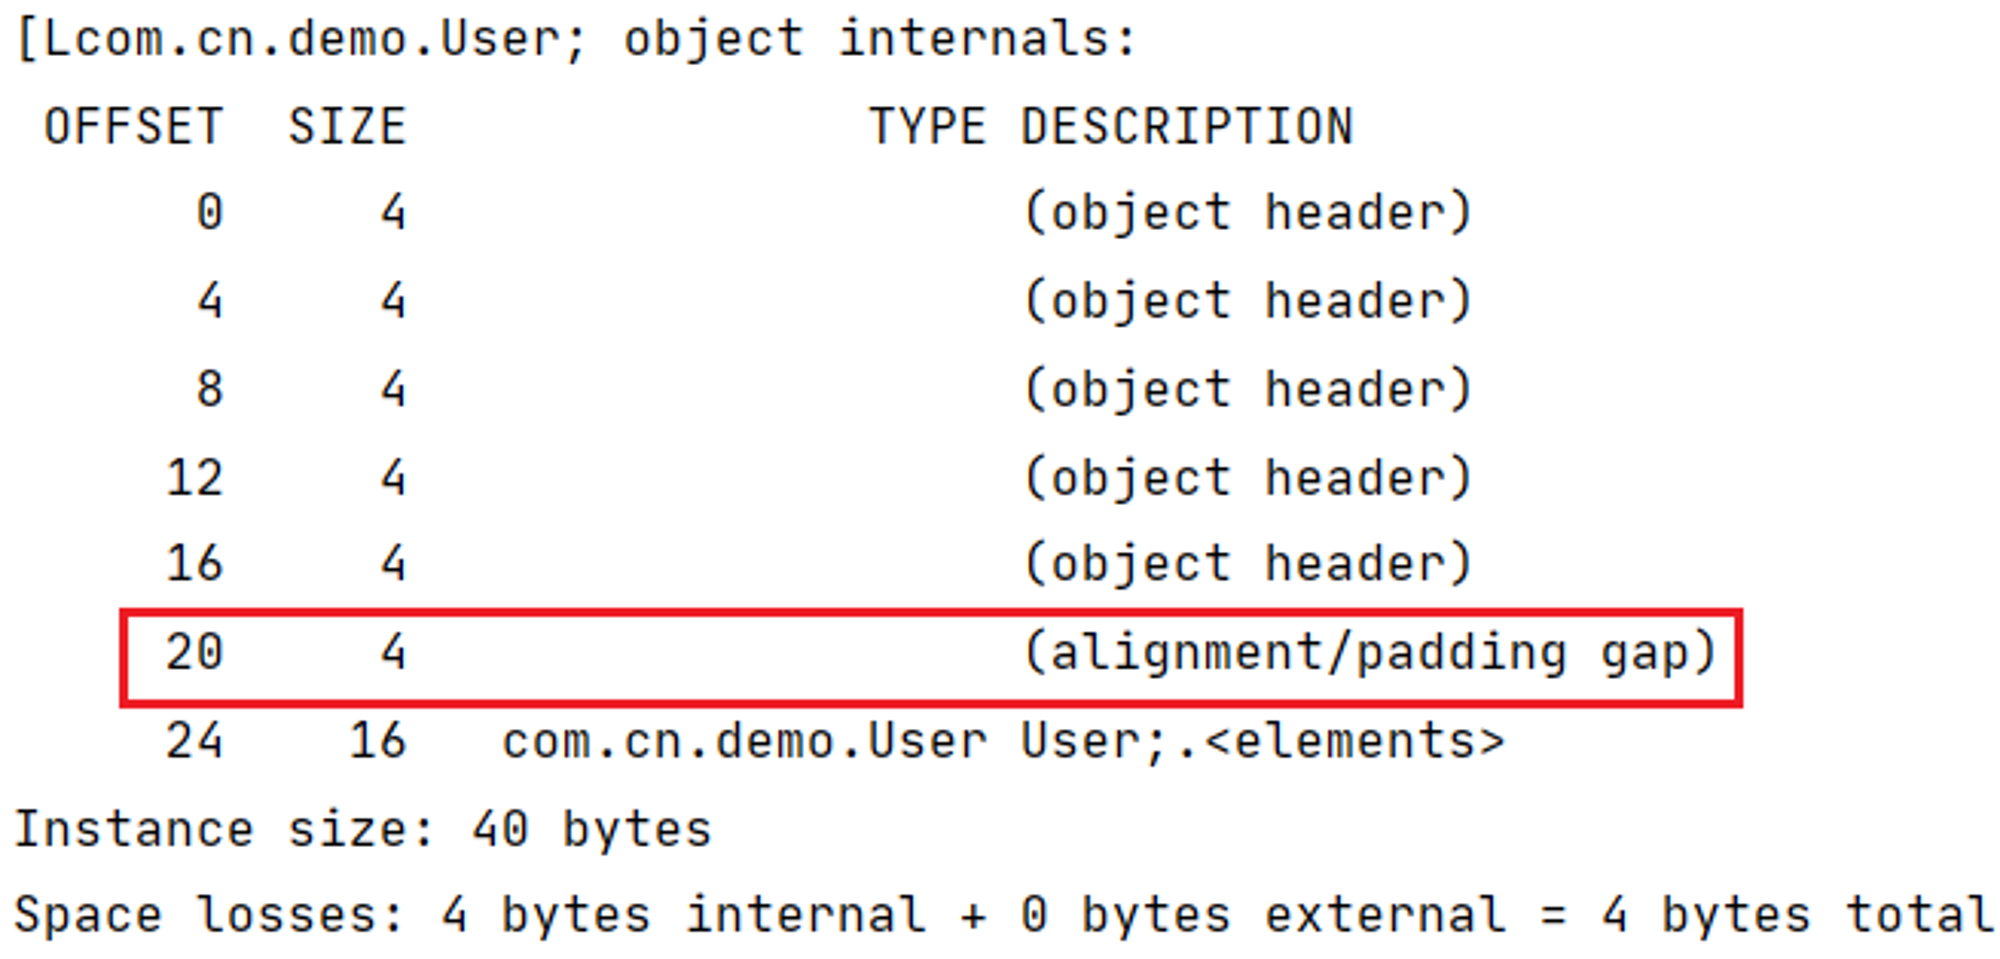Click the offset value 20 in the red box

pos(194,652)
